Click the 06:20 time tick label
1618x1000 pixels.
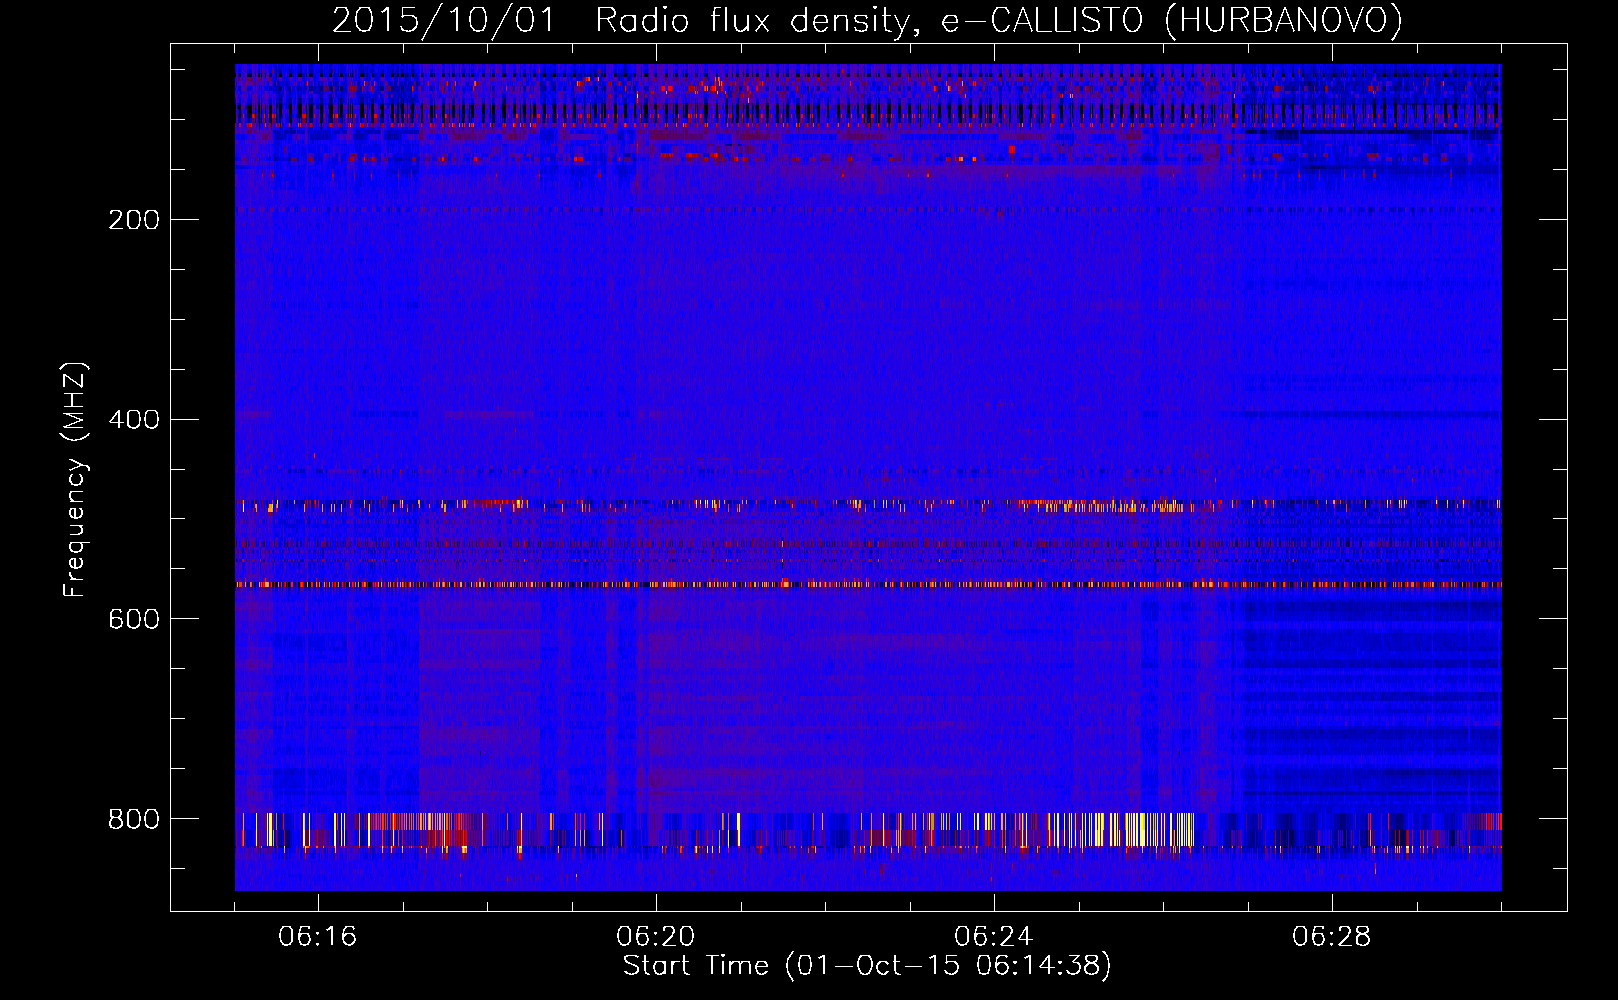click(x=656, y=937)
